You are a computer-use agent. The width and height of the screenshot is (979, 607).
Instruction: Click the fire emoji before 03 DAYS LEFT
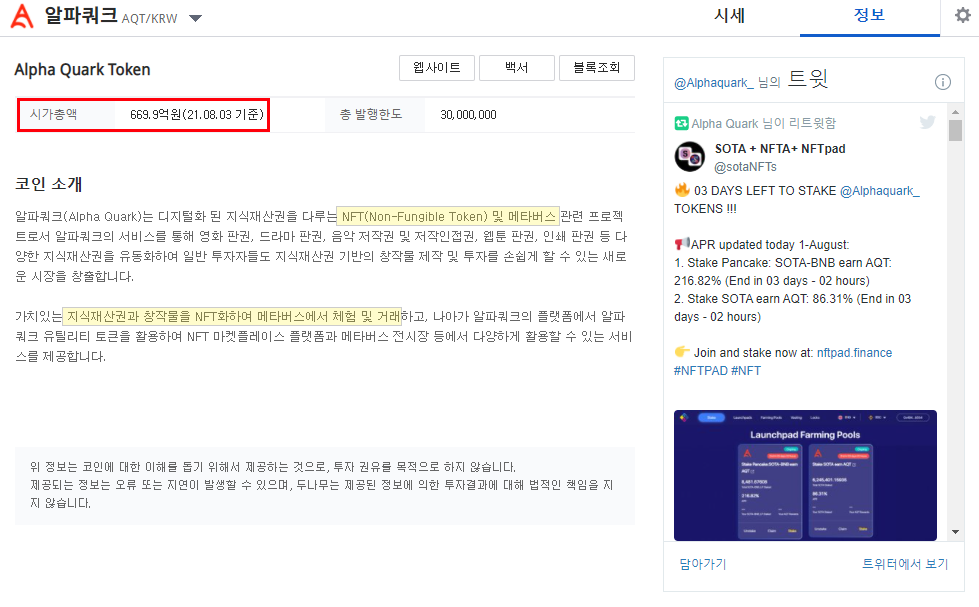682,190
